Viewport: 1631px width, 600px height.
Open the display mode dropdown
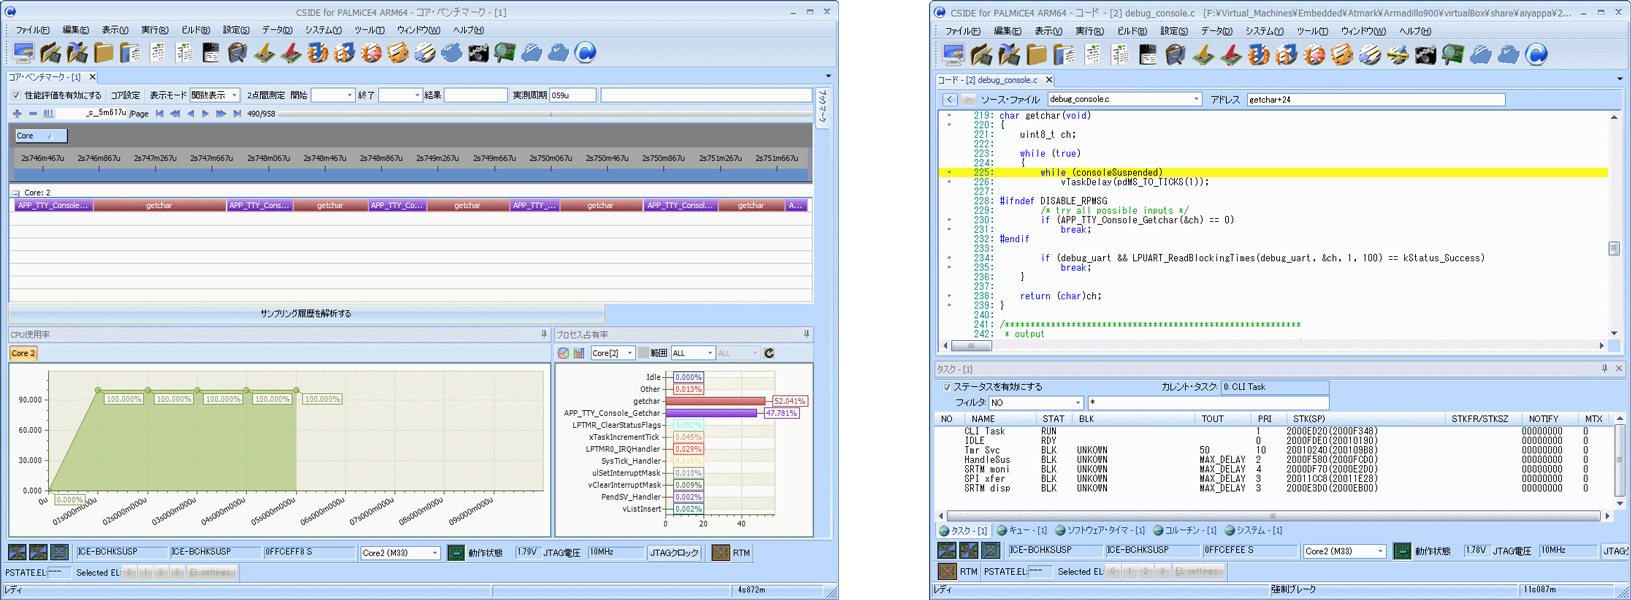pos(214,95)
